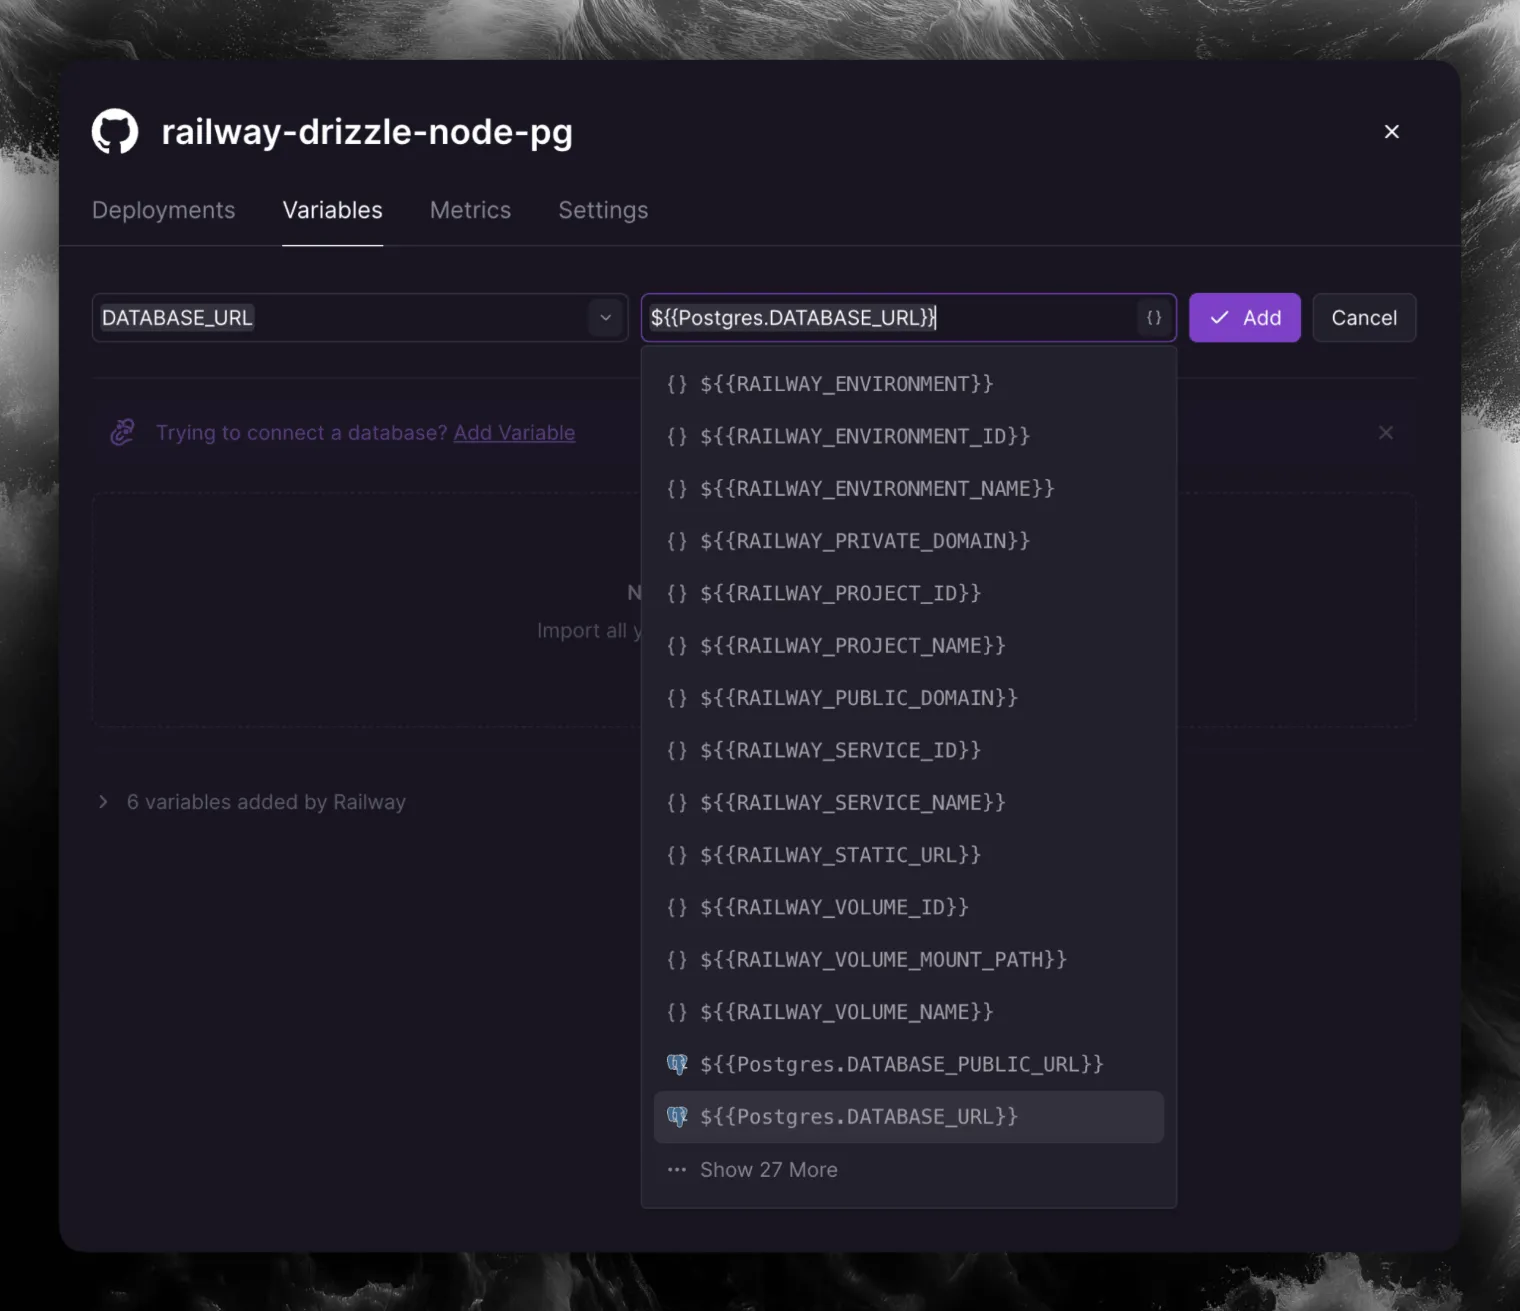Click the Postgres elephant icon for DATABASE_PUBLIC_URL
1520x1311 pixels.
point(677,1064)
